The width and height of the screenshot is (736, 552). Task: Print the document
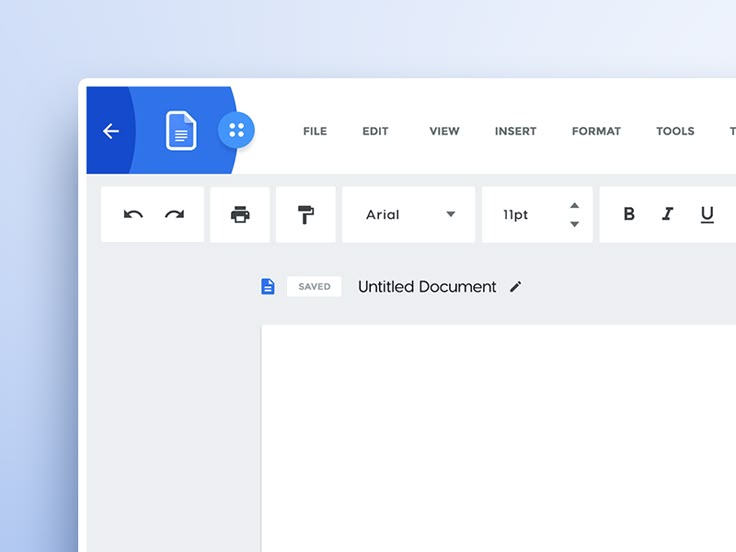[x=240, y=215]
